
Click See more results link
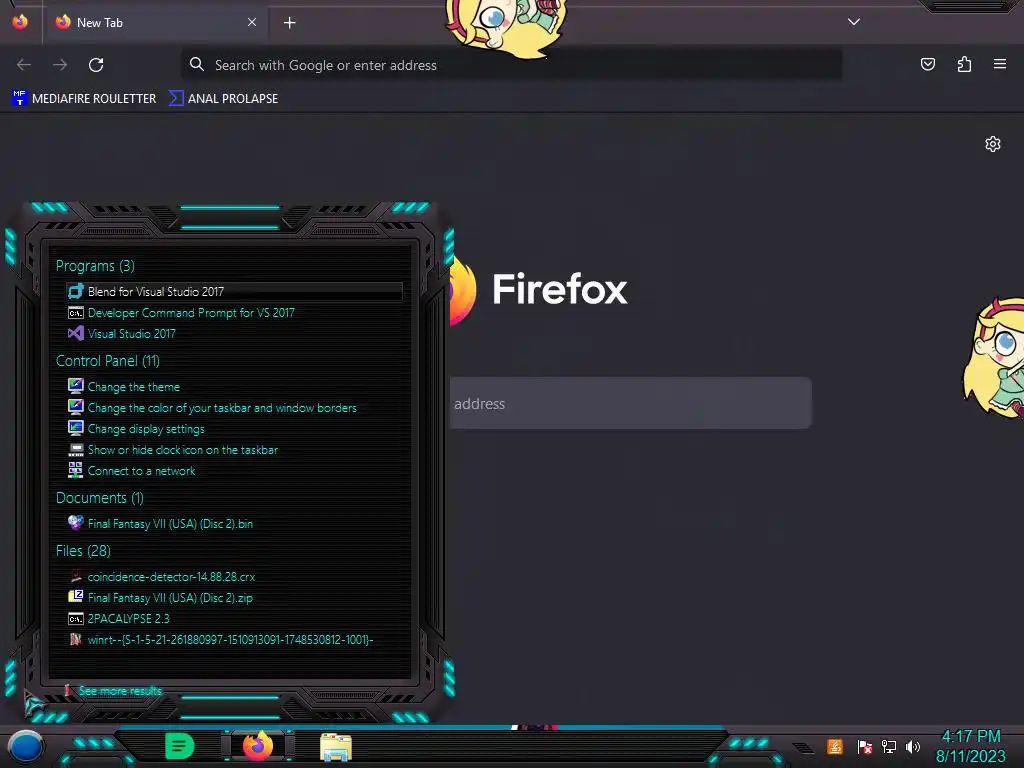(120, 691)
